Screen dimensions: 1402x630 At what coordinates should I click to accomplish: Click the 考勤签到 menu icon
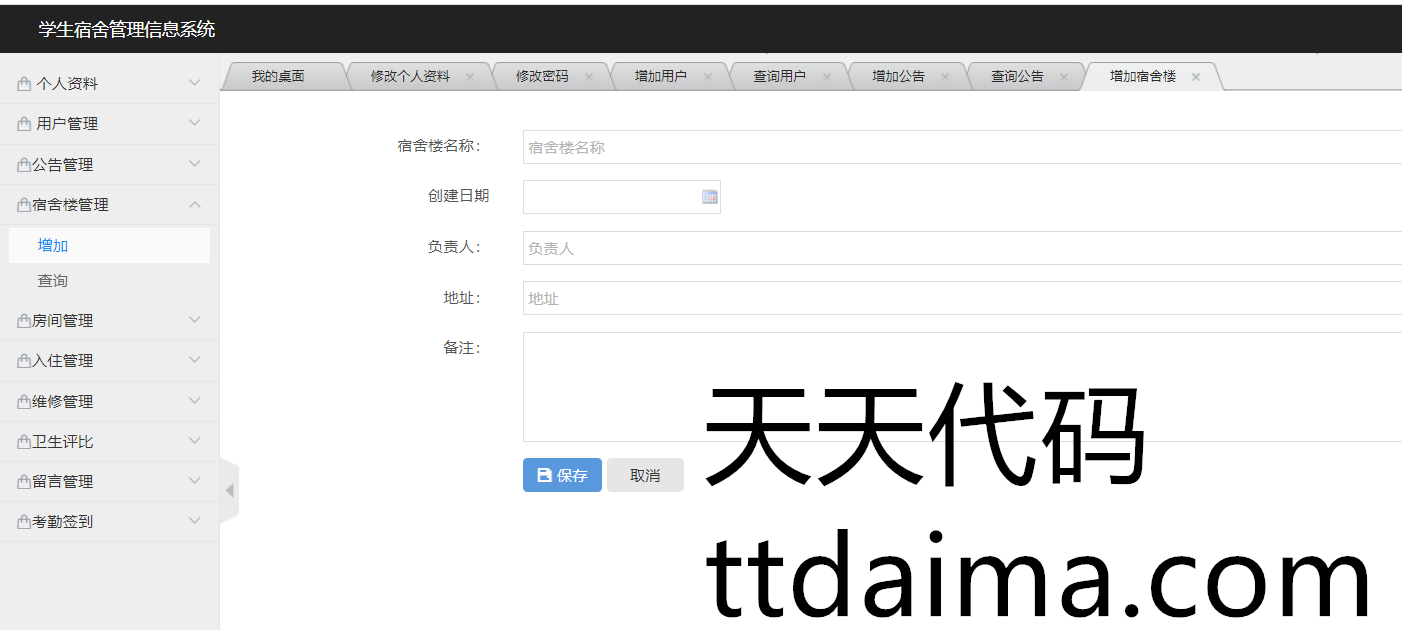click(x=24, y=522)
